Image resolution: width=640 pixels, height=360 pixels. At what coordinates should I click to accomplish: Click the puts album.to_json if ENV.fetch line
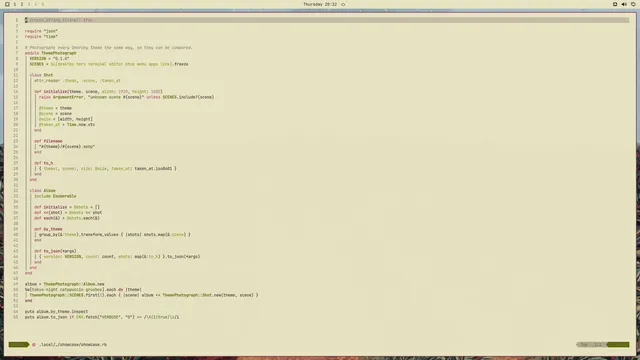pos(102,317)
